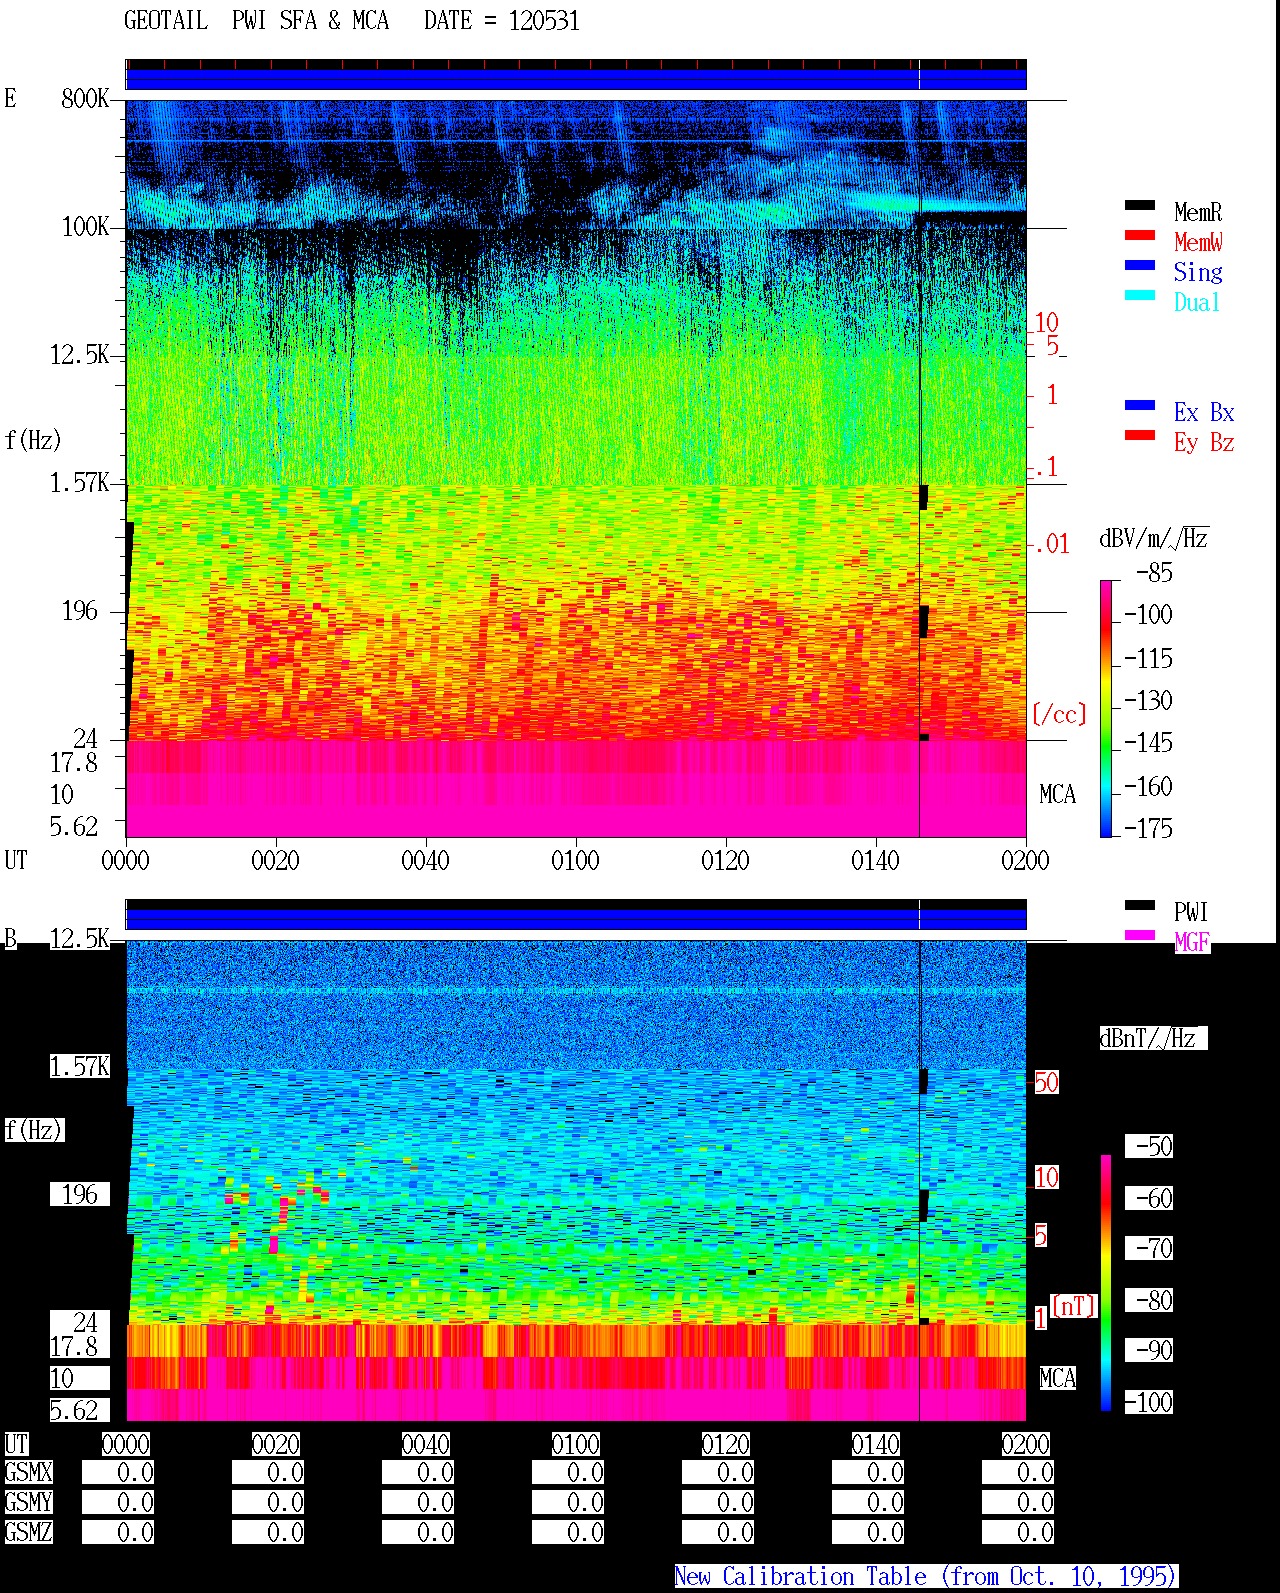Click the black PWI legend swatch
This screenshot has height=1593, width=1280.
tap(1140, 905)
